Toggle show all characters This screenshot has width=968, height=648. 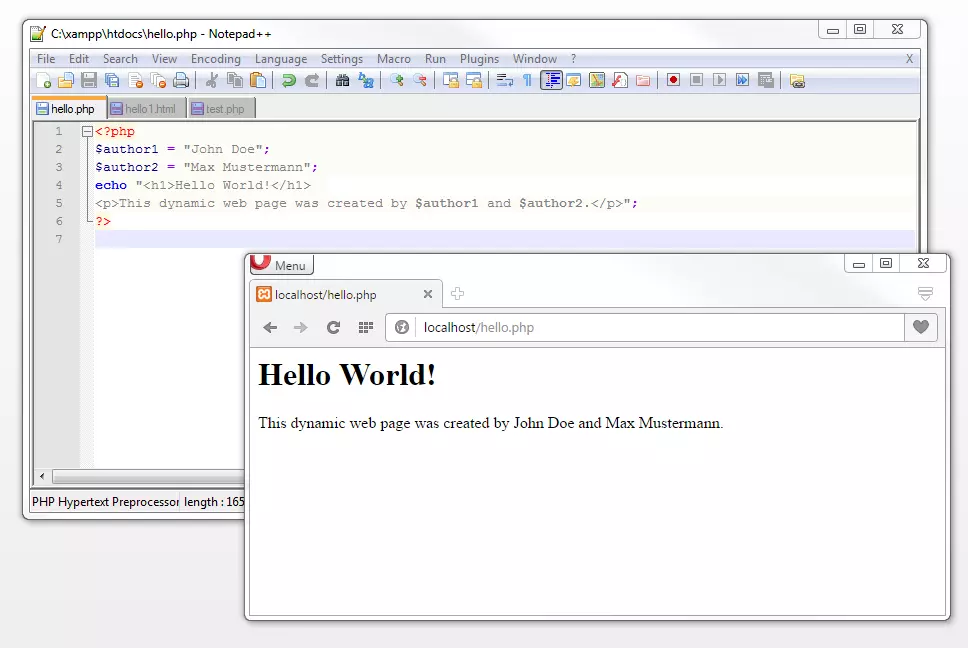(x=527, y=80)
